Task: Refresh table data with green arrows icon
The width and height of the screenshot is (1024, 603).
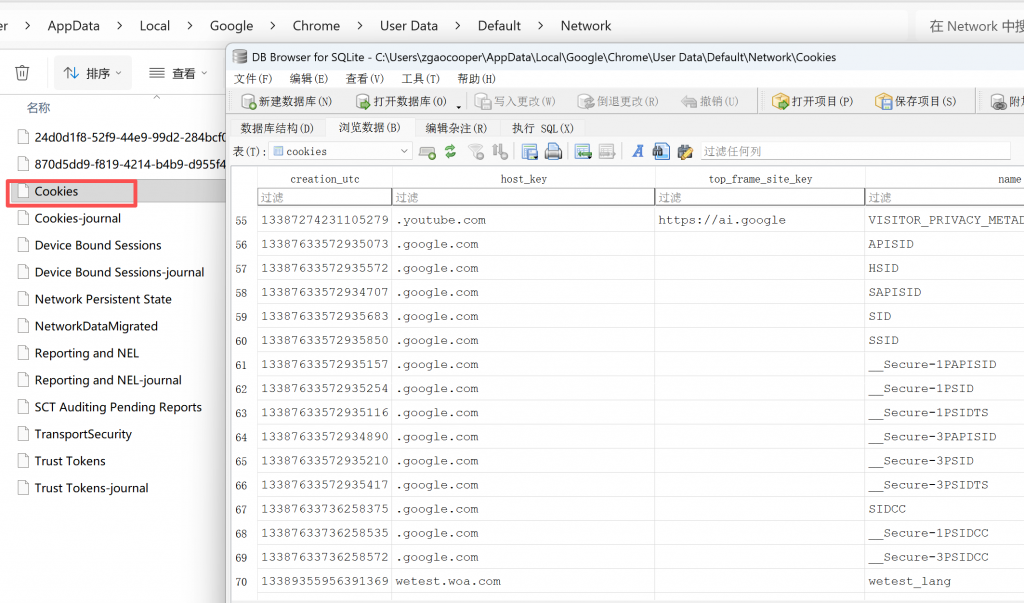Action: click(x=451, y=152)
